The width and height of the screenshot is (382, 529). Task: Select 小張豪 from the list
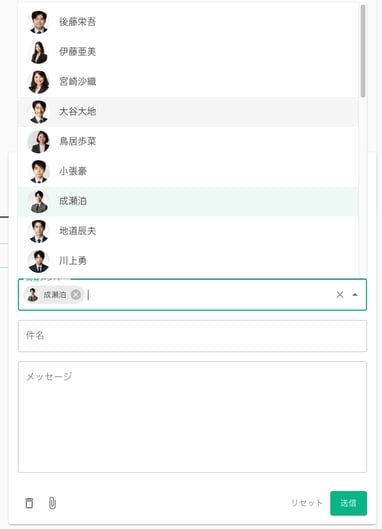click(188, 171)
